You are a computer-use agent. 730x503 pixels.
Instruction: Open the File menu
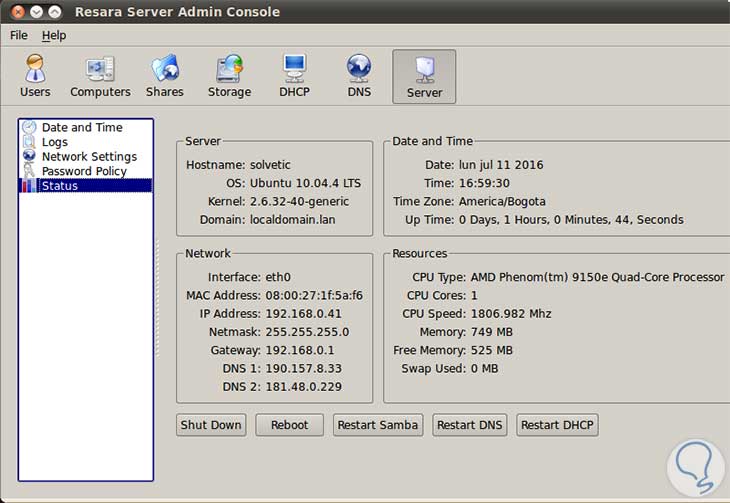[x=19, y=35]
